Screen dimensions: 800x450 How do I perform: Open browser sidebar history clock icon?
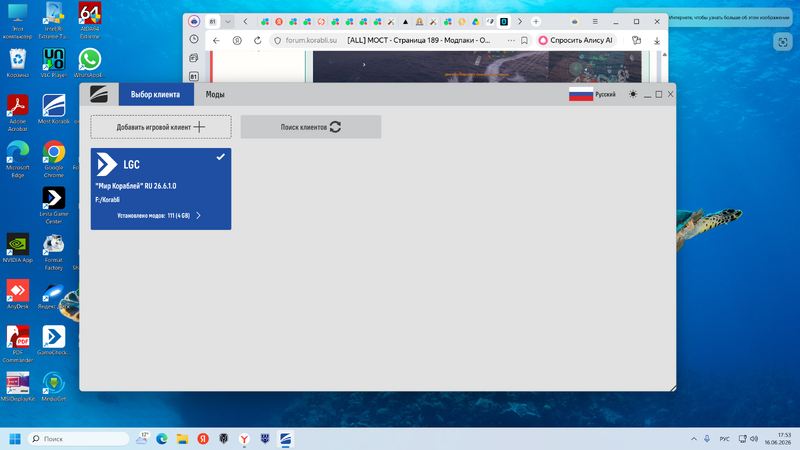pos(194,39)
